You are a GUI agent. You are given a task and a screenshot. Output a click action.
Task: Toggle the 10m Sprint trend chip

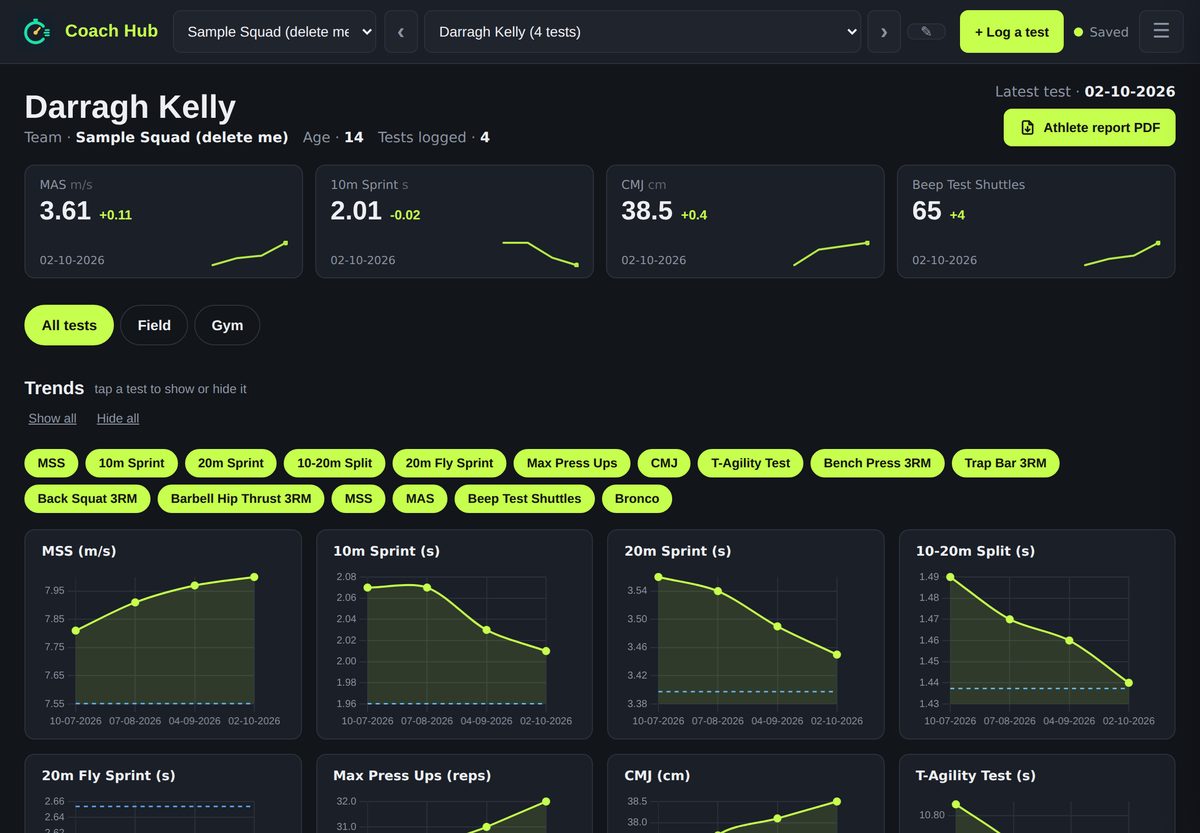132,463
